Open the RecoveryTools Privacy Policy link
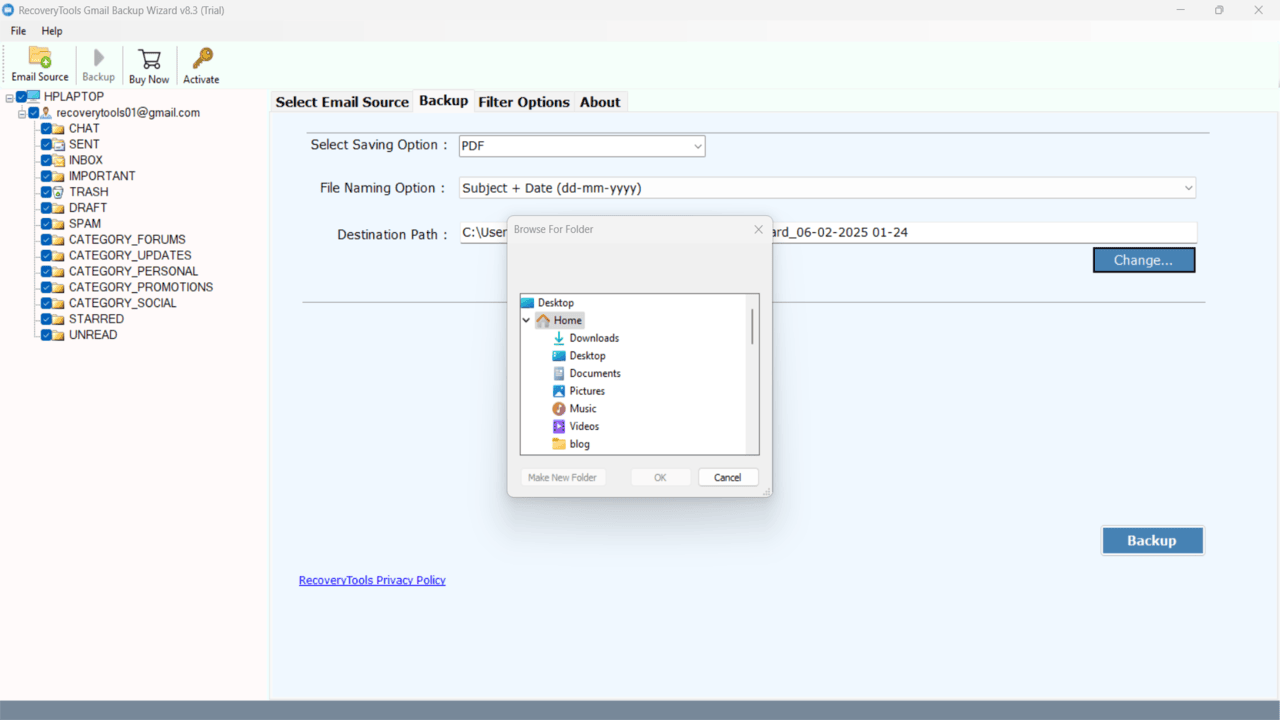Viewport: 1280px width, 720px height. point(372,580)
